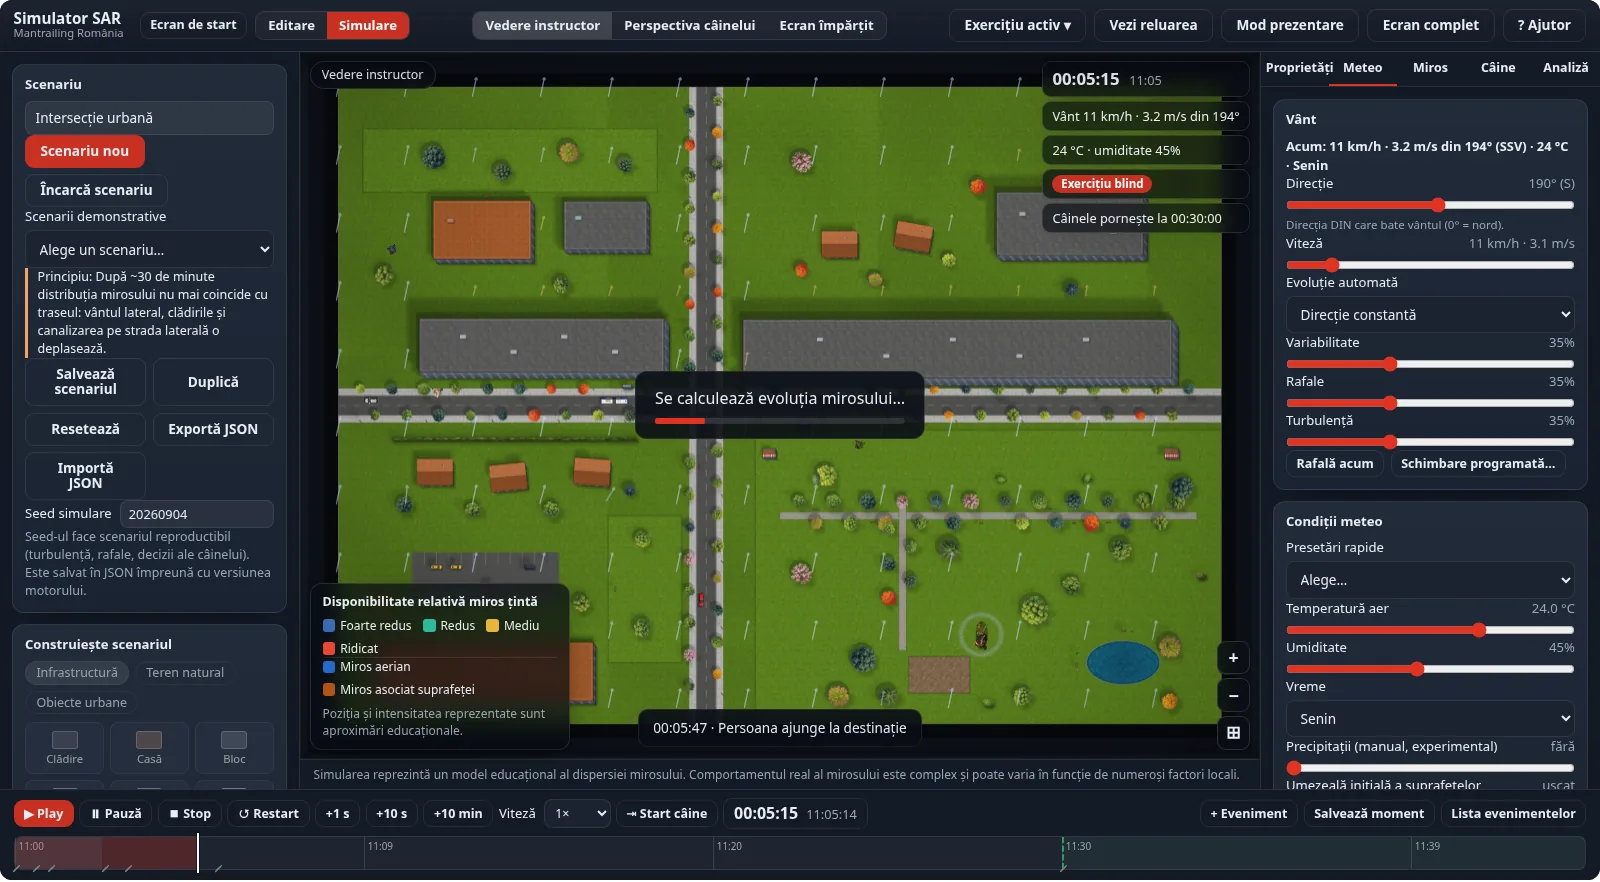Select Teren natural build category
The width and height of the screenshot is (1600, 882).
185,673
